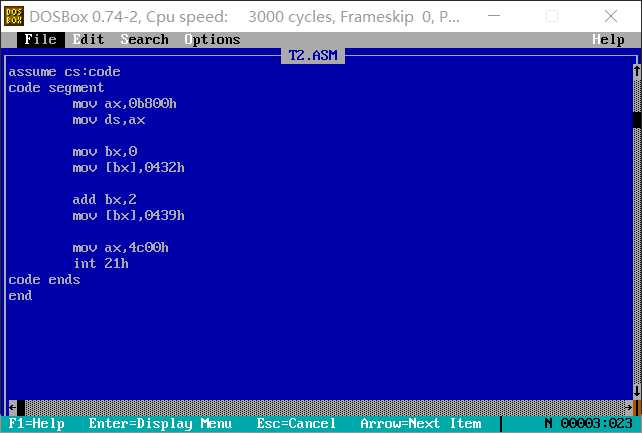Click the horizontal scrollbar right arrow

628,407
